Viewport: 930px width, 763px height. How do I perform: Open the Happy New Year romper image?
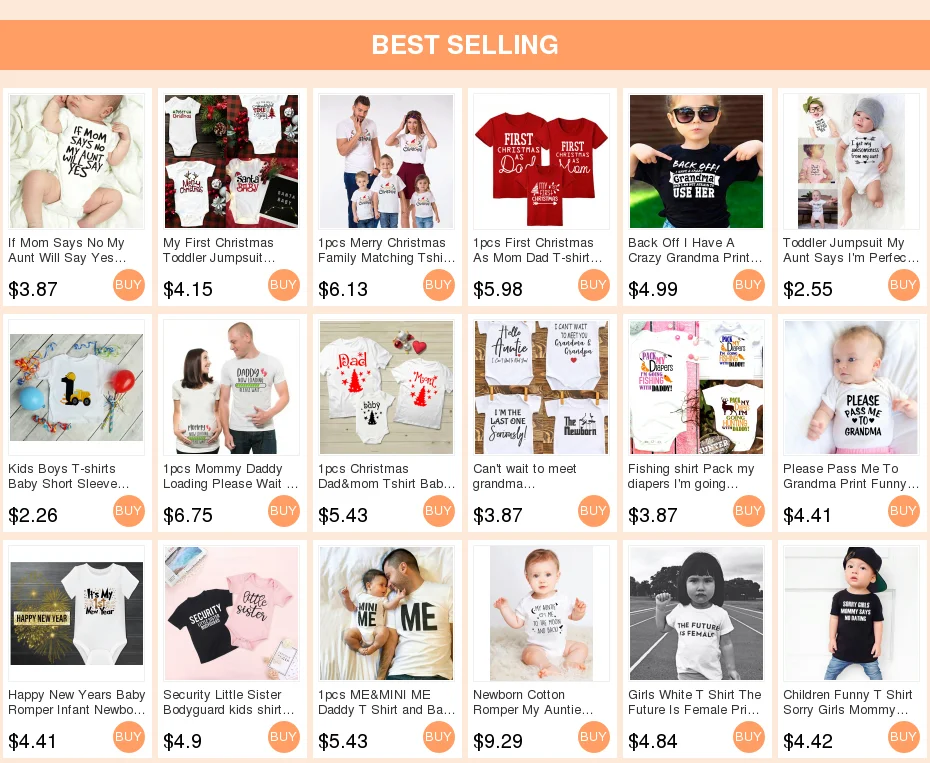[x=77, y=613]
